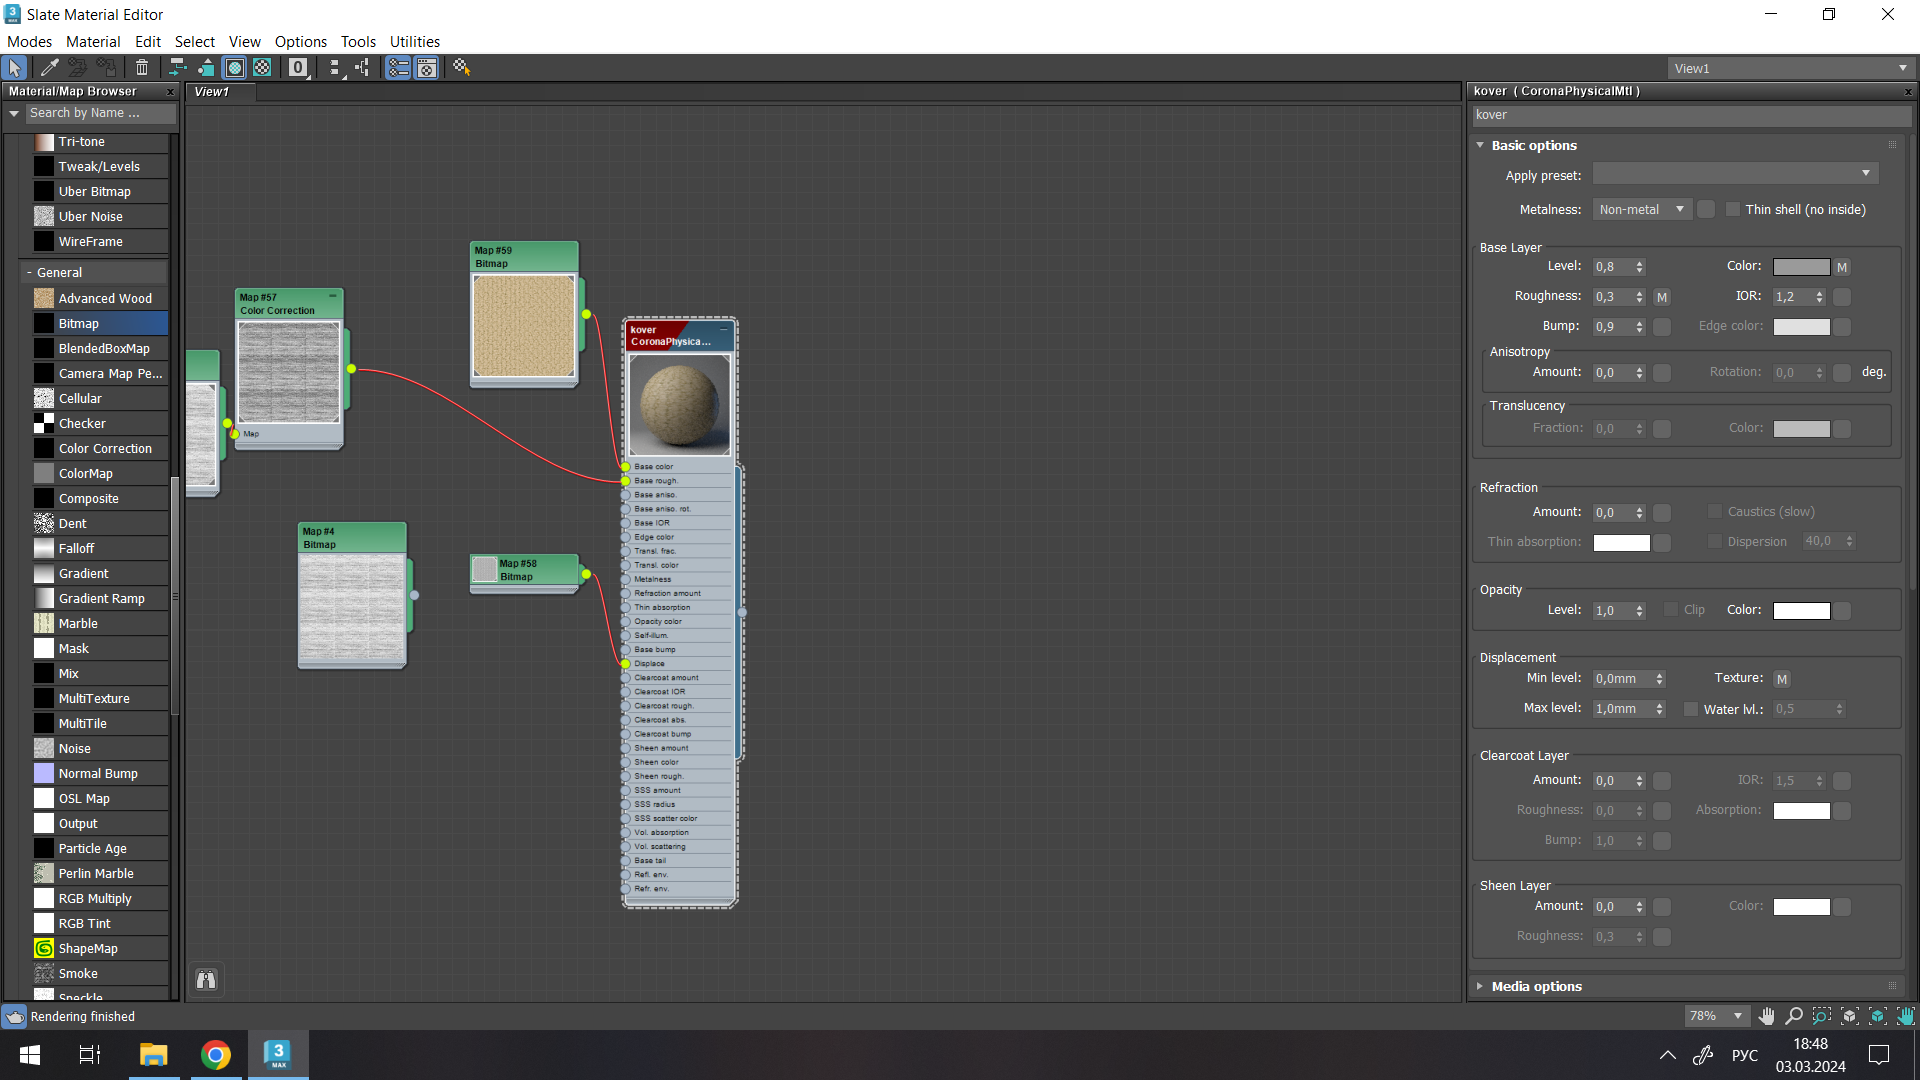
Task: Open the Utilities menu
Action: pos(414,41)
